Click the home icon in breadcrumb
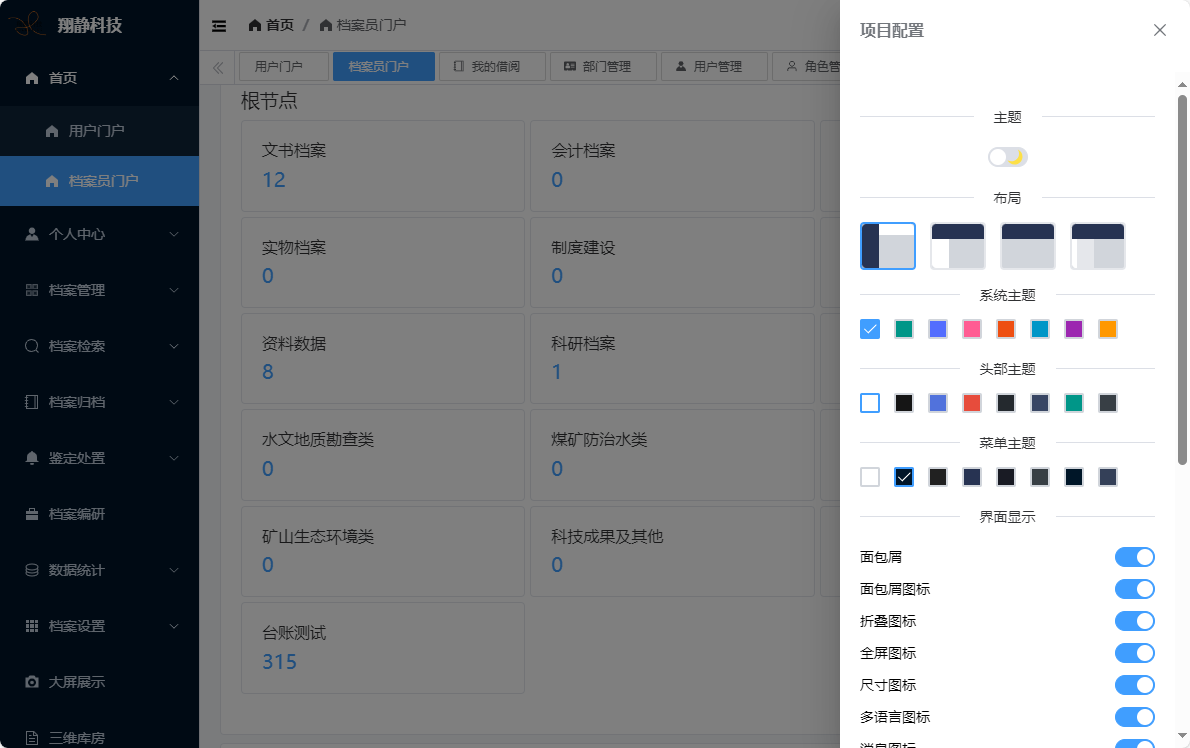 pos(255,25)
